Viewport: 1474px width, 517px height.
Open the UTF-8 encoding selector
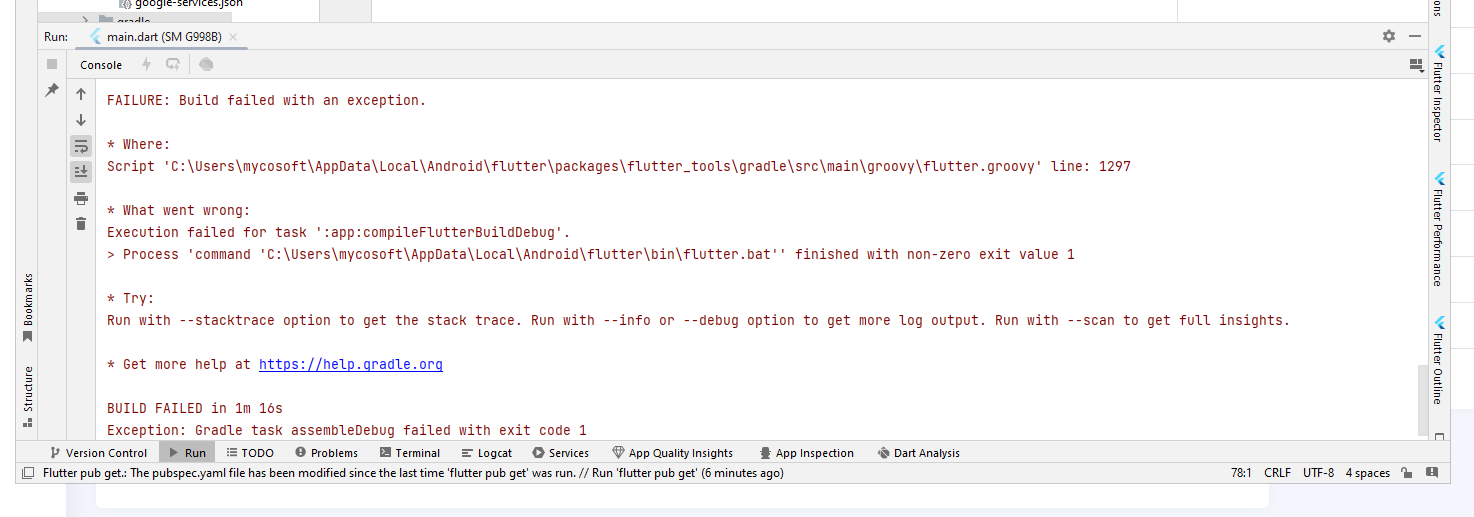point(1318,473)
